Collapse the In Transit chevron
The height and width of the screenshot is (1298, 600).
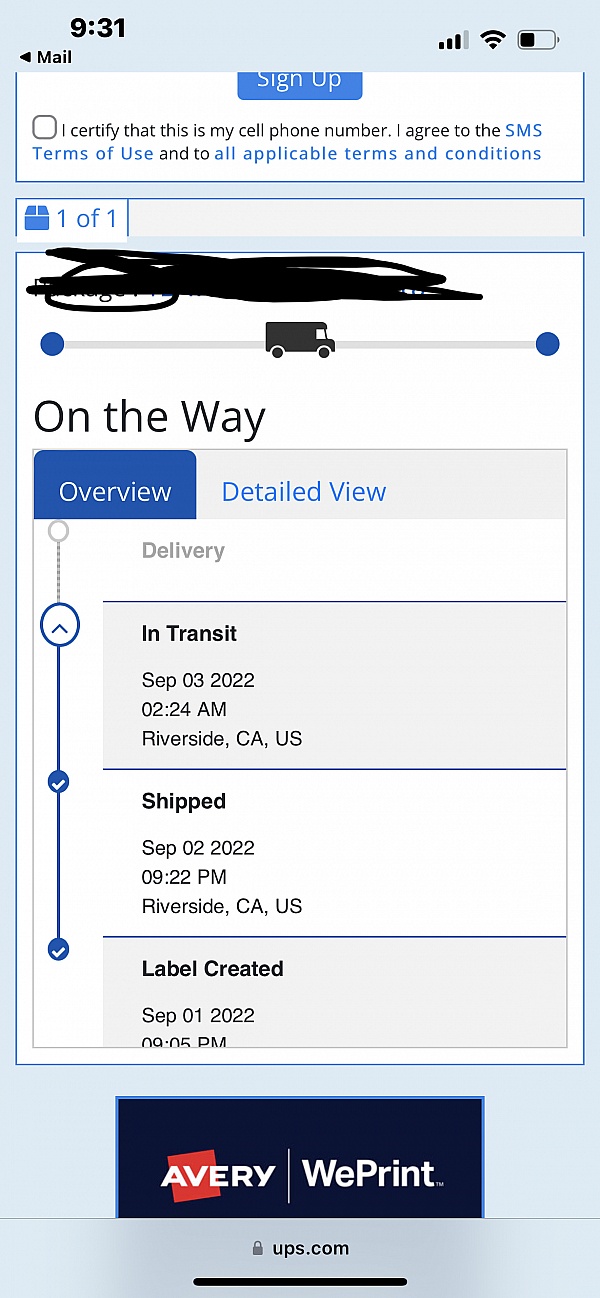click(x=59, y=628)
